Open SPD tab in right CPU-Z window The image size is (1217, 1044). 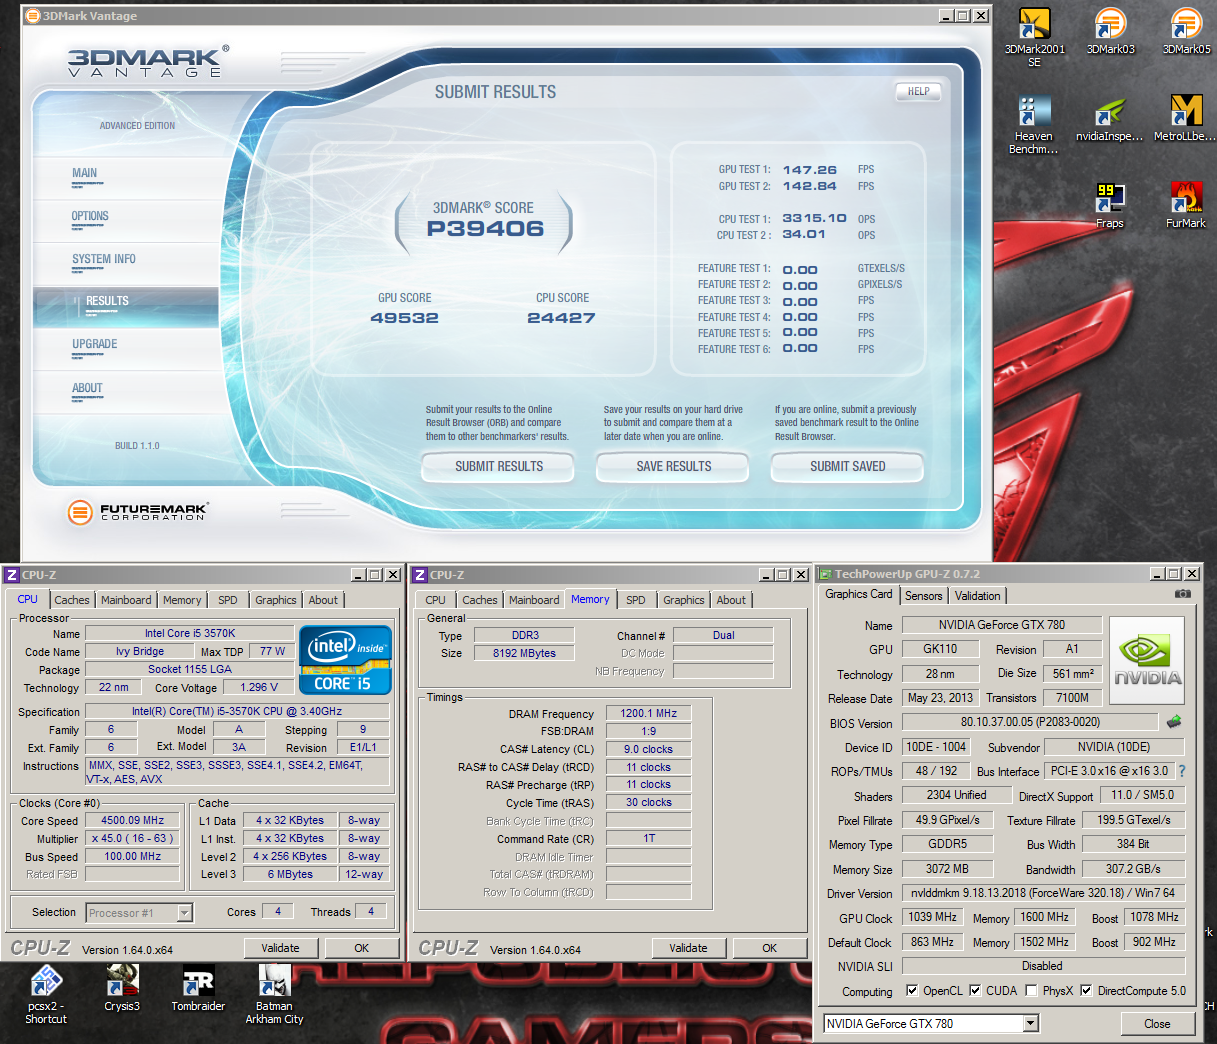pos(636,600)
